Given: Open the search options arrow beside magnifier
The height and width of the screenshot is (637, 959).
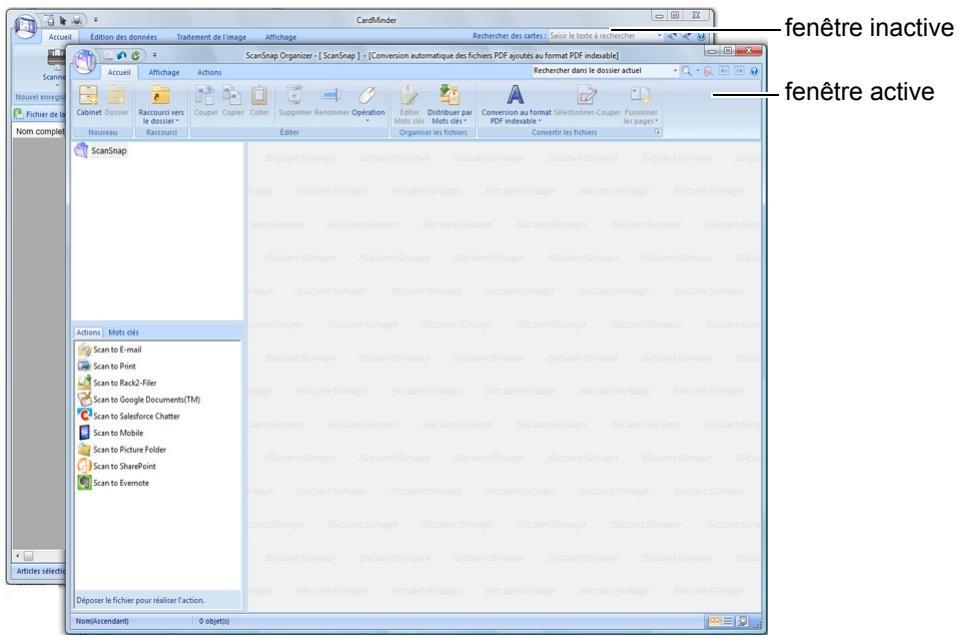Looking at the screenshot, I should (x=698, y=71).
